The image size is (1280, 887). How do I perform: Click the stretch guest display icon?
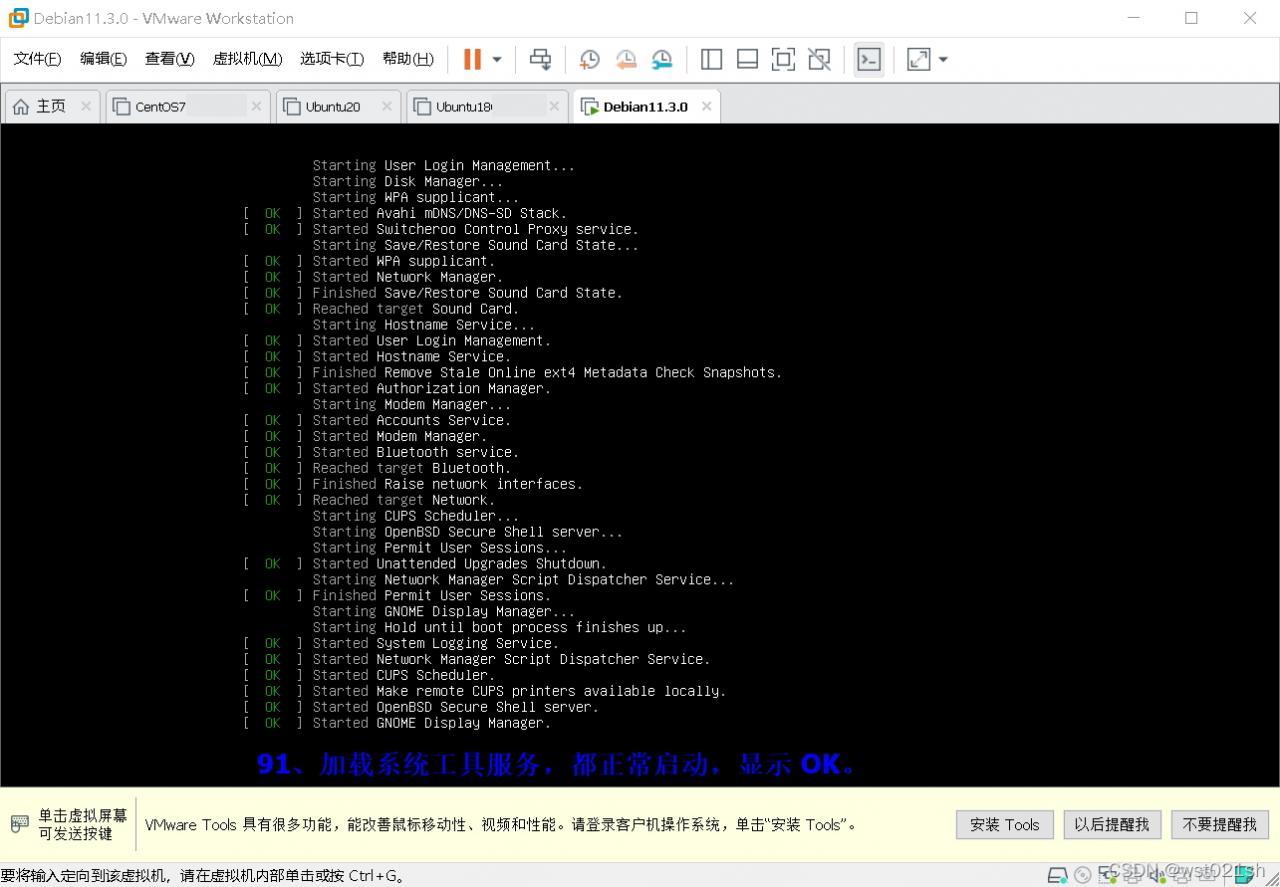pyautogui.click(x=918, y=59)
